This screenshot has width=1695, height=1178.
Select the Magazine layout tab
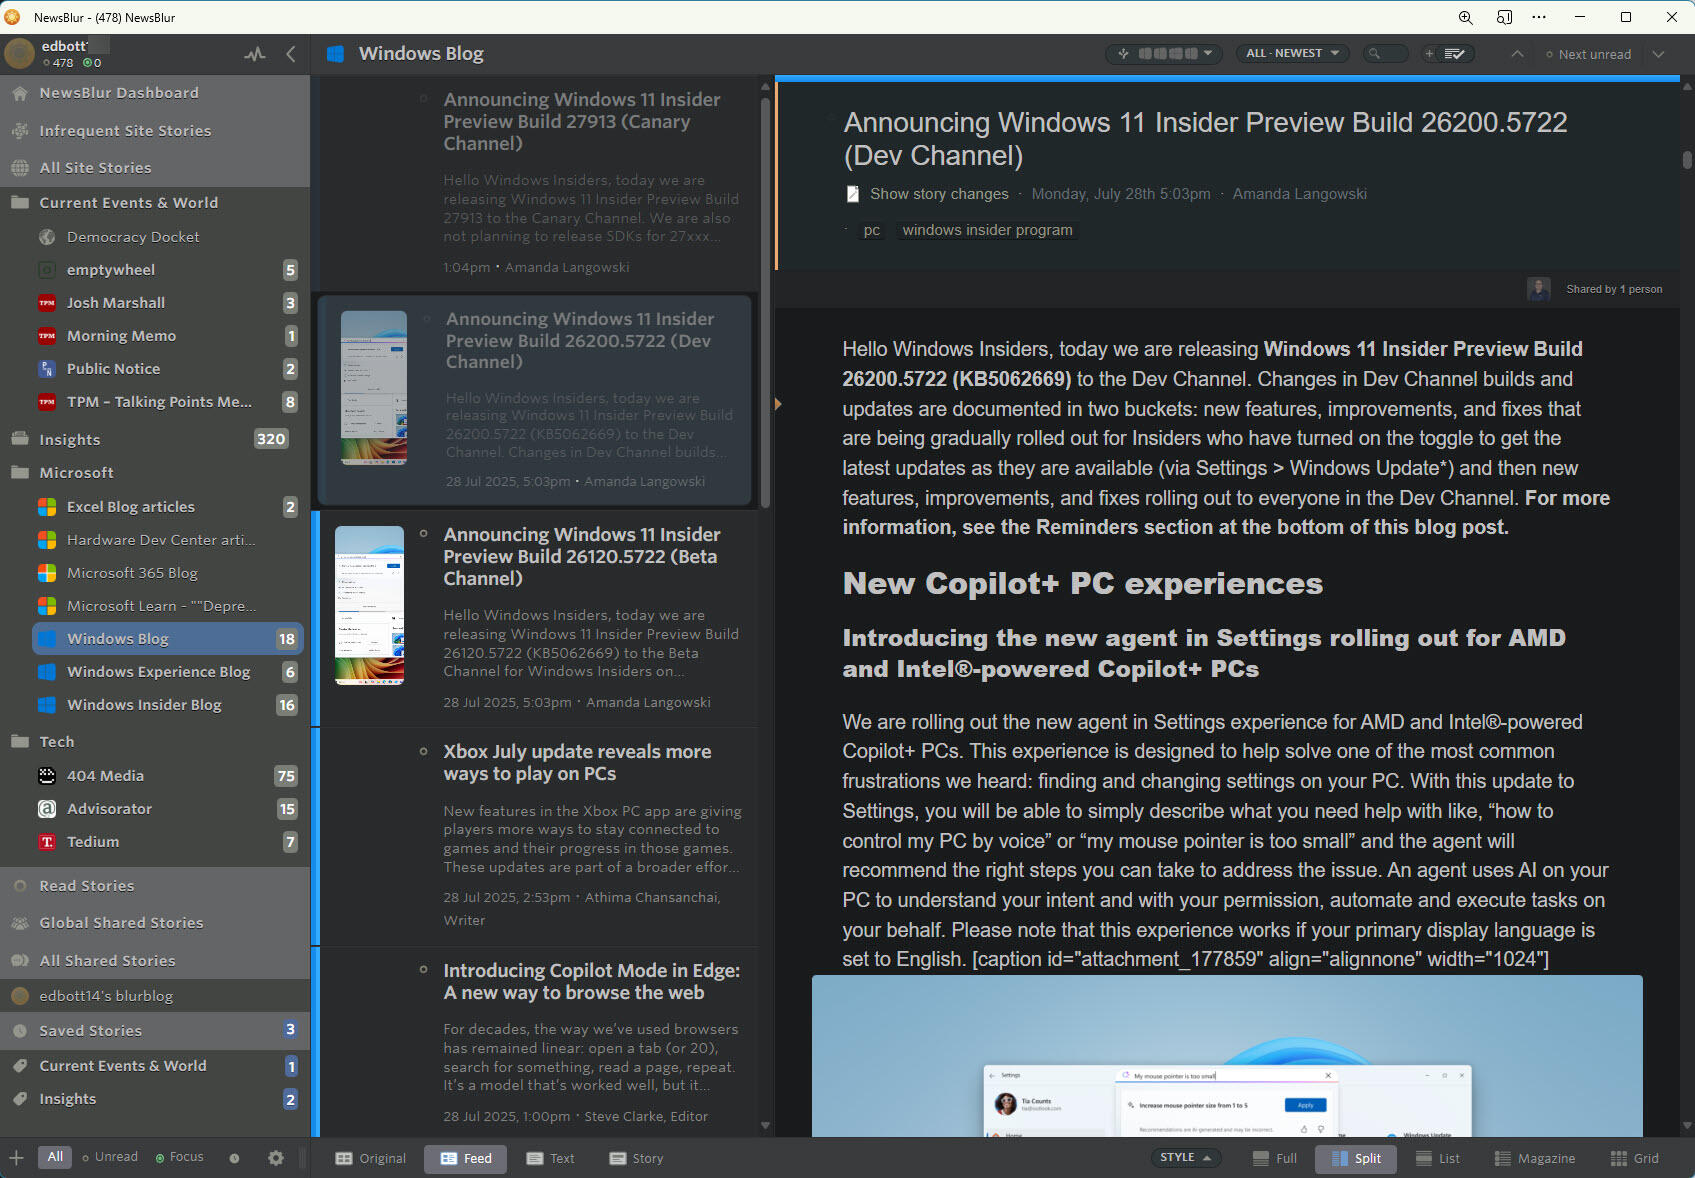coord(1535,1159)
